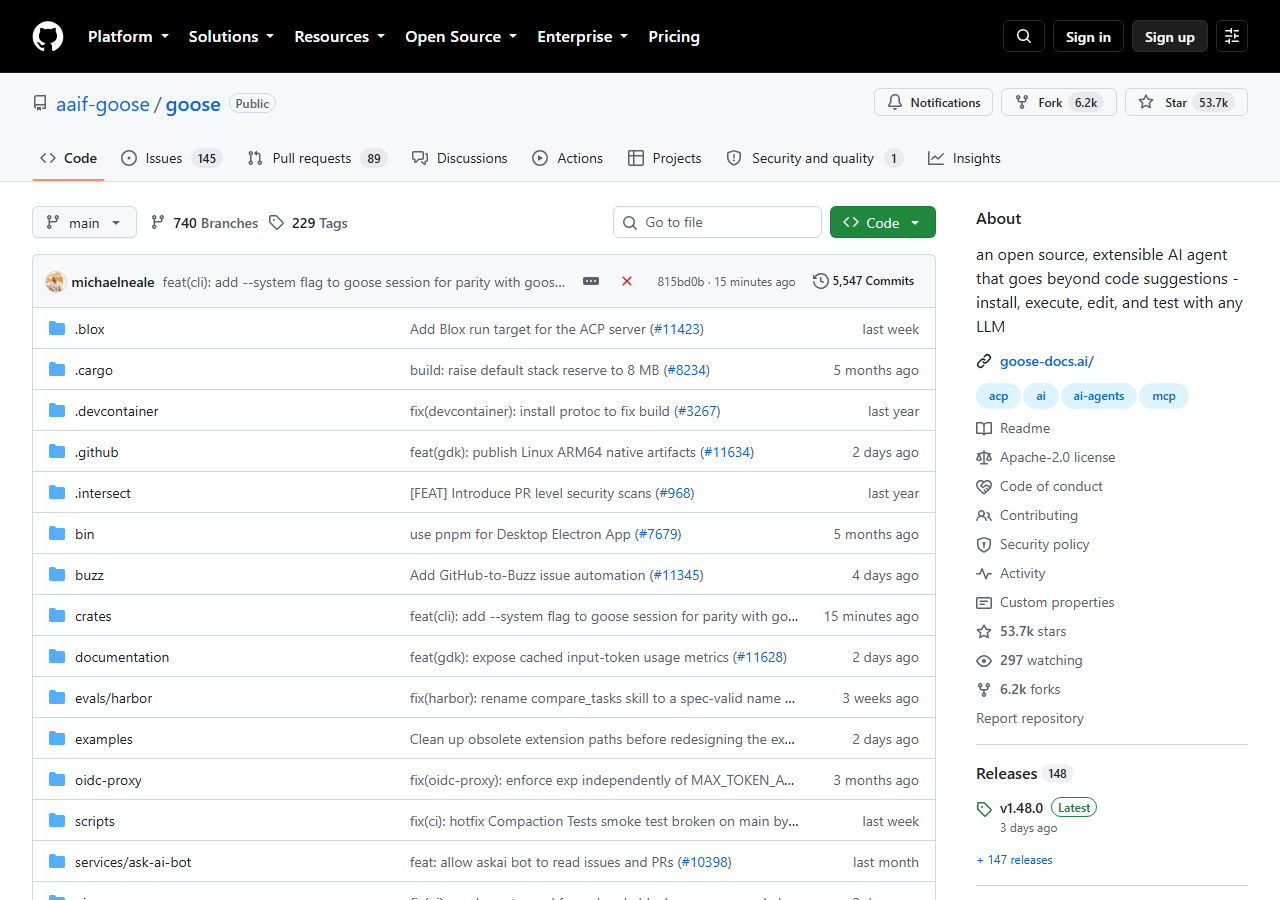Open the oidc-proxy folder
1280x900 pixels.
pyautogui.click(x=108, y=780)
